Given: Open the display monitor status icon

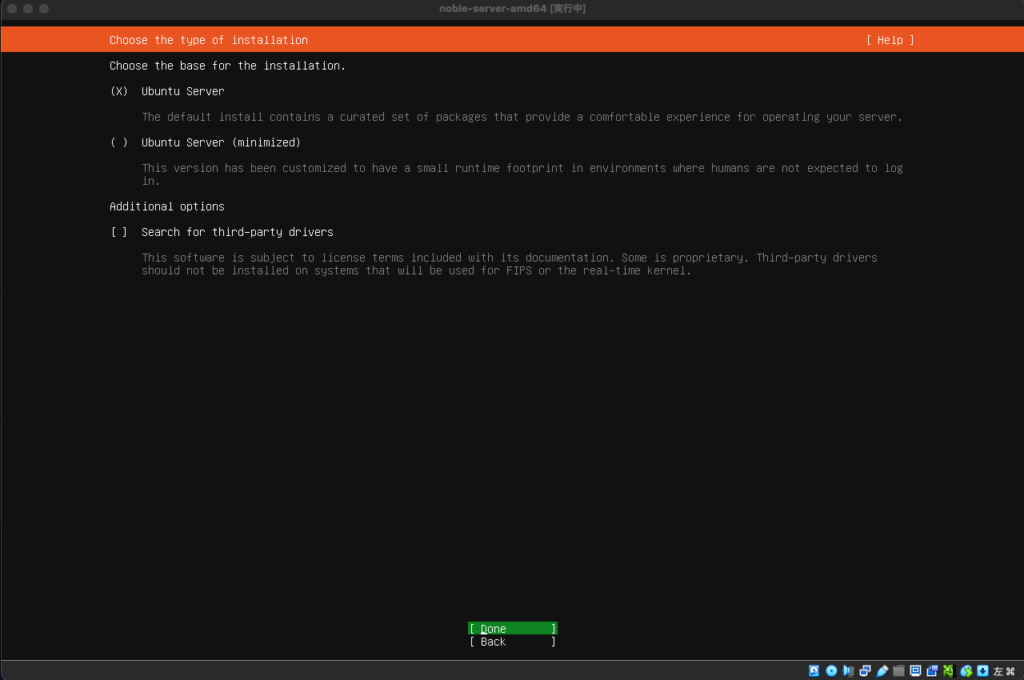Looking at the screenshot, I should point(915,671).
